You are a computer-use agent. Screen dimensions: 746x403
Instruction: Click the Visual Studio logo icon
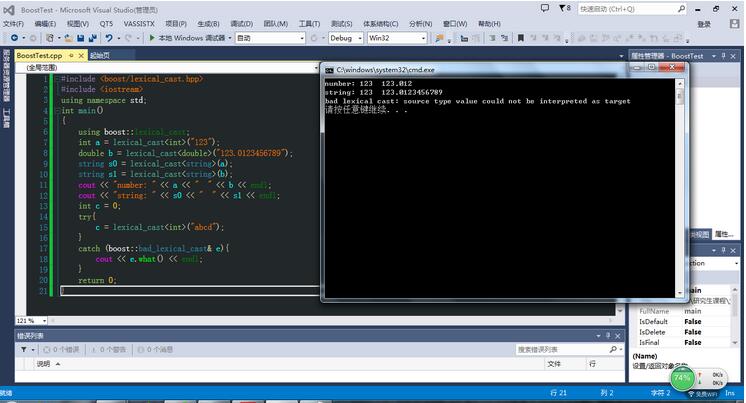[x=9, y=10]
